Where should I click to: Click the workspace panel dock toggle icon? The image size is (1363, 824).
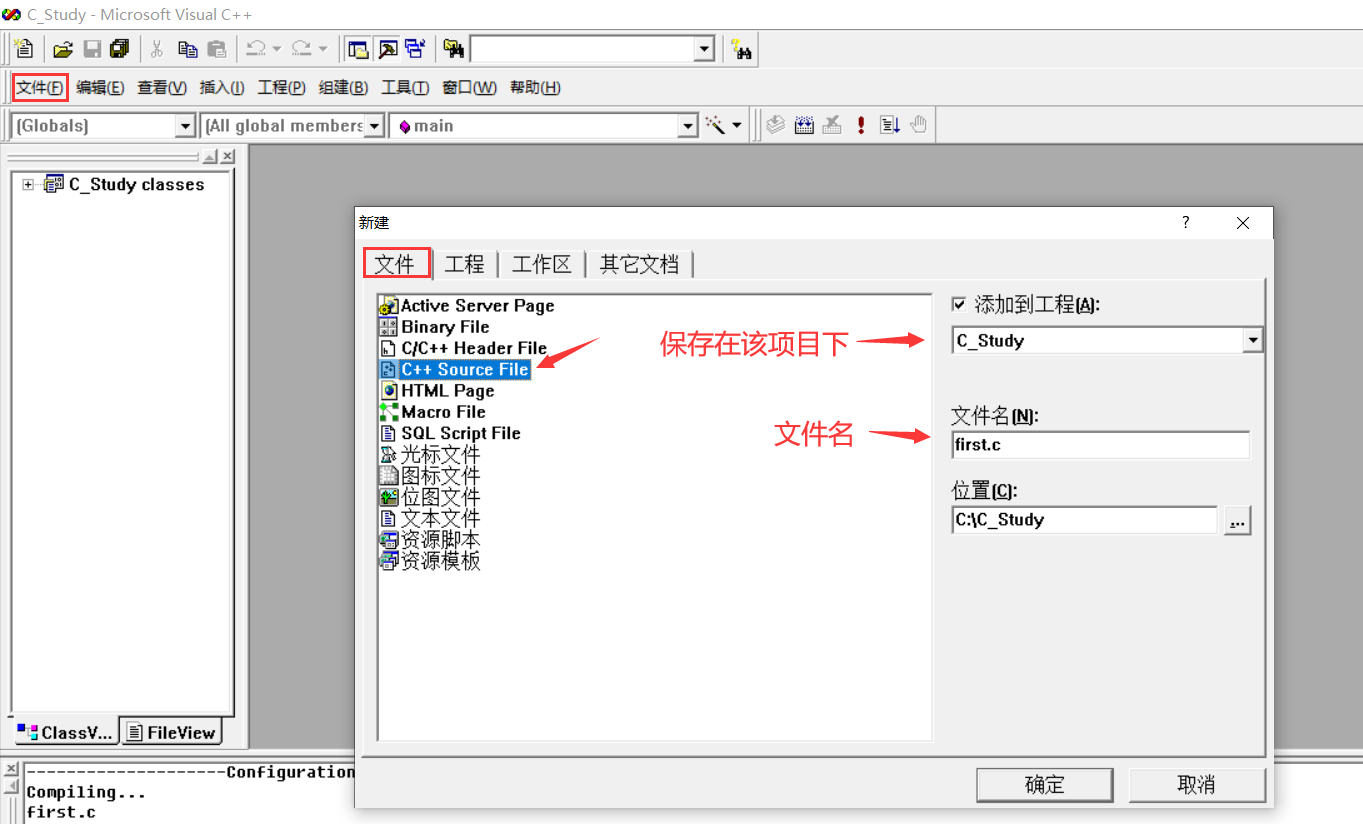pyautogui.click(x=210, y=156)
